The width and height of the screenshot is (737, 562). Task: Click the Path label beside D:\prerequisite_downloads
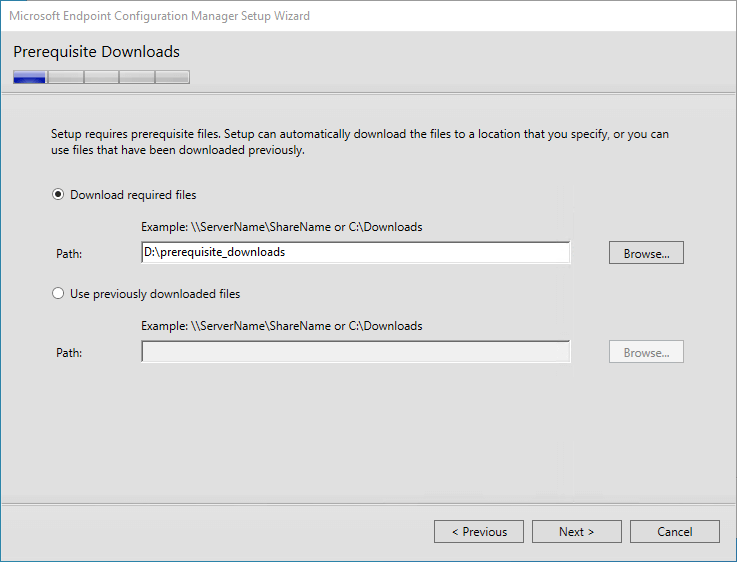click(x=69, y=254)
